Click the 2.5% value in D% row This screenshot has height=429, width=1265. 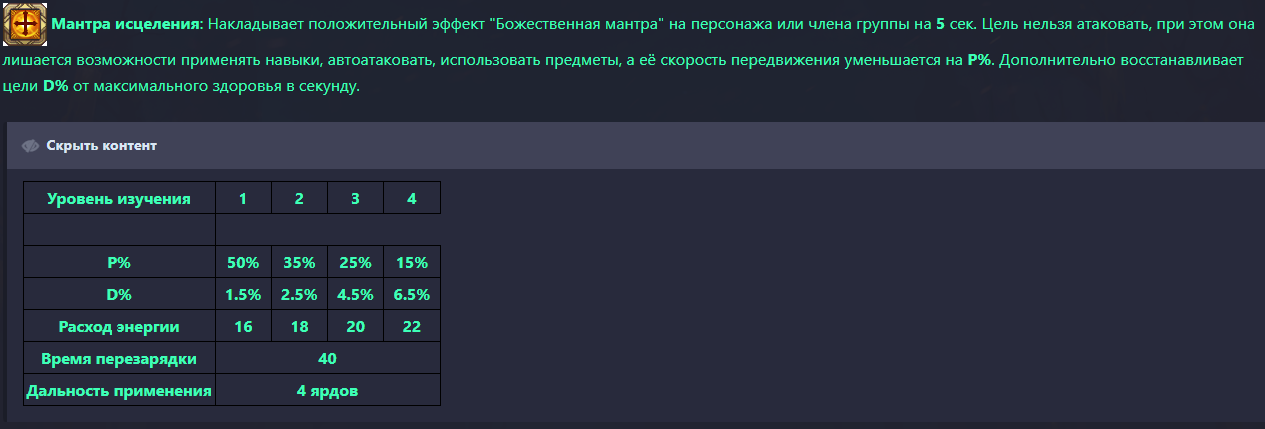(x=299, y=294)
